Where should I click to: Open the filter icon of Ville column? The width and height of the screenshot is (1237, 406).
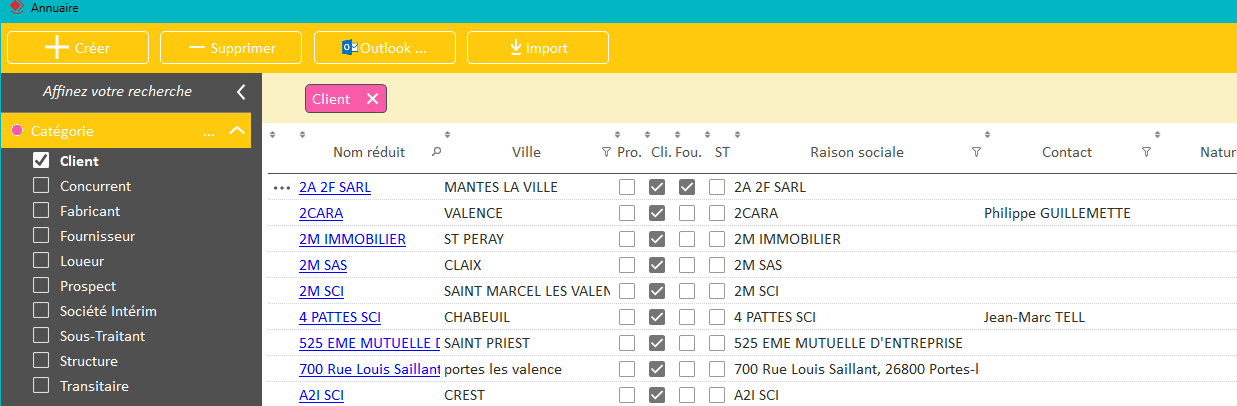point(606,152)
